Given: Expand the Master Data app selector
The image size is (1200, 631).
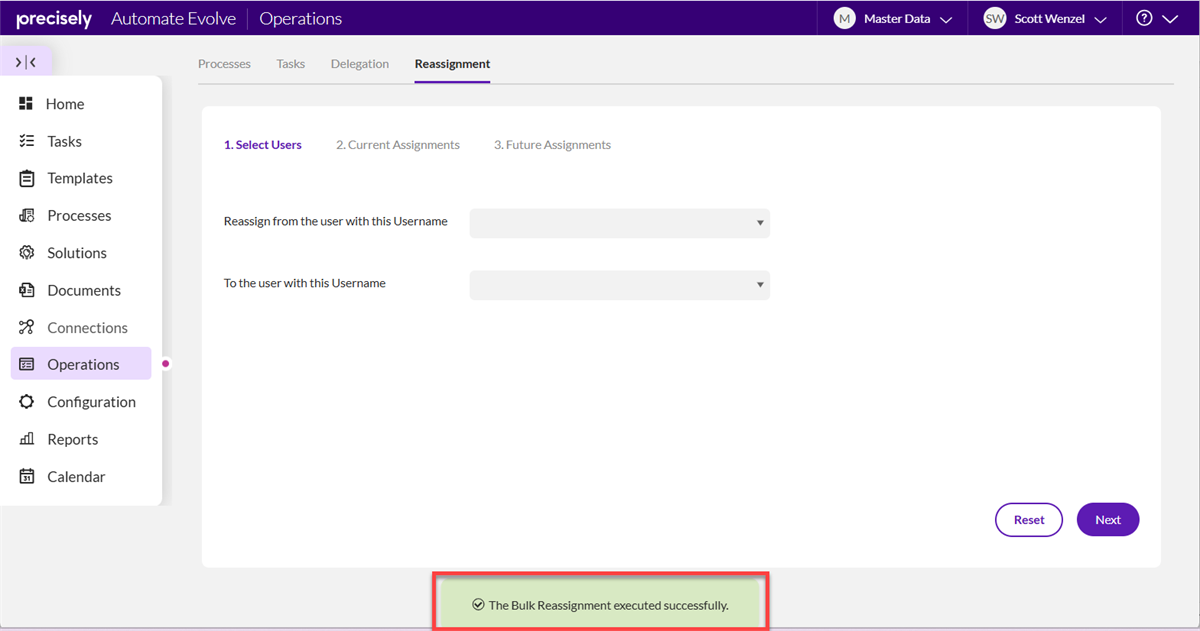Looking at the screenshot, I should pos(893,19).
